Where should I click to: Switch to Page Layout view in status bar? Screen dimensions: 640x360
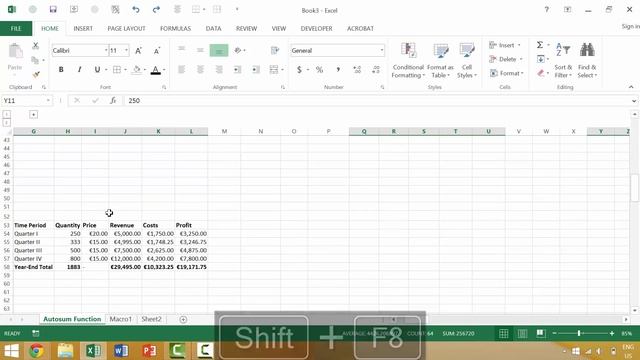(x=522, y=333)
